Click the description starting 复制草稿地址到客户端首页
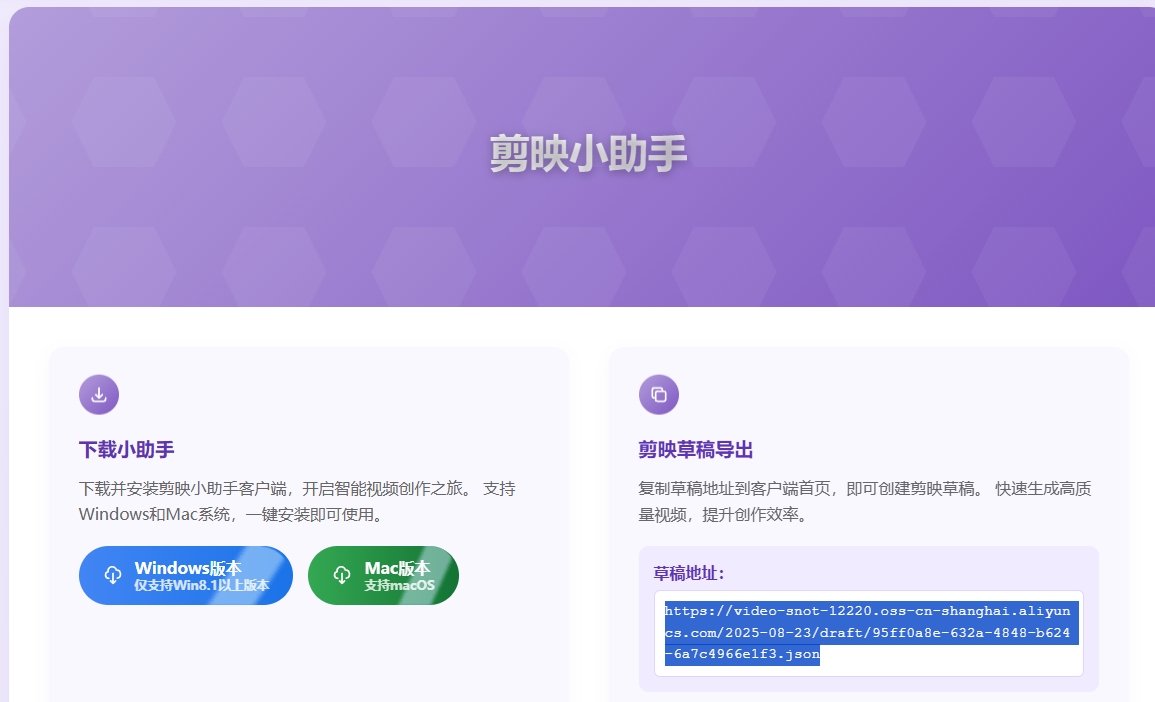 pos(864,502)
